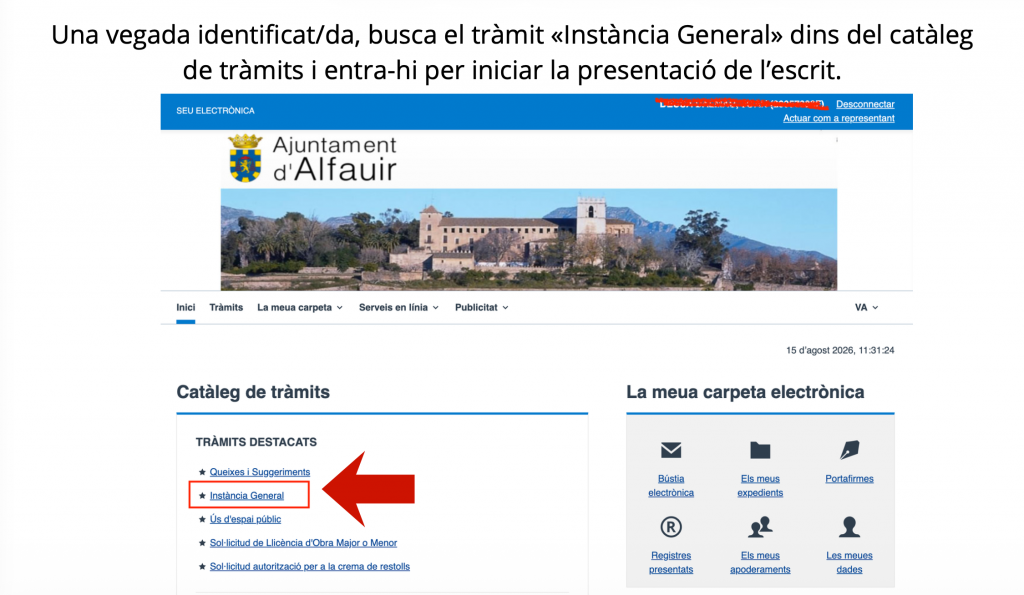Click the star beside Queixes i Suggeriments

202,472
